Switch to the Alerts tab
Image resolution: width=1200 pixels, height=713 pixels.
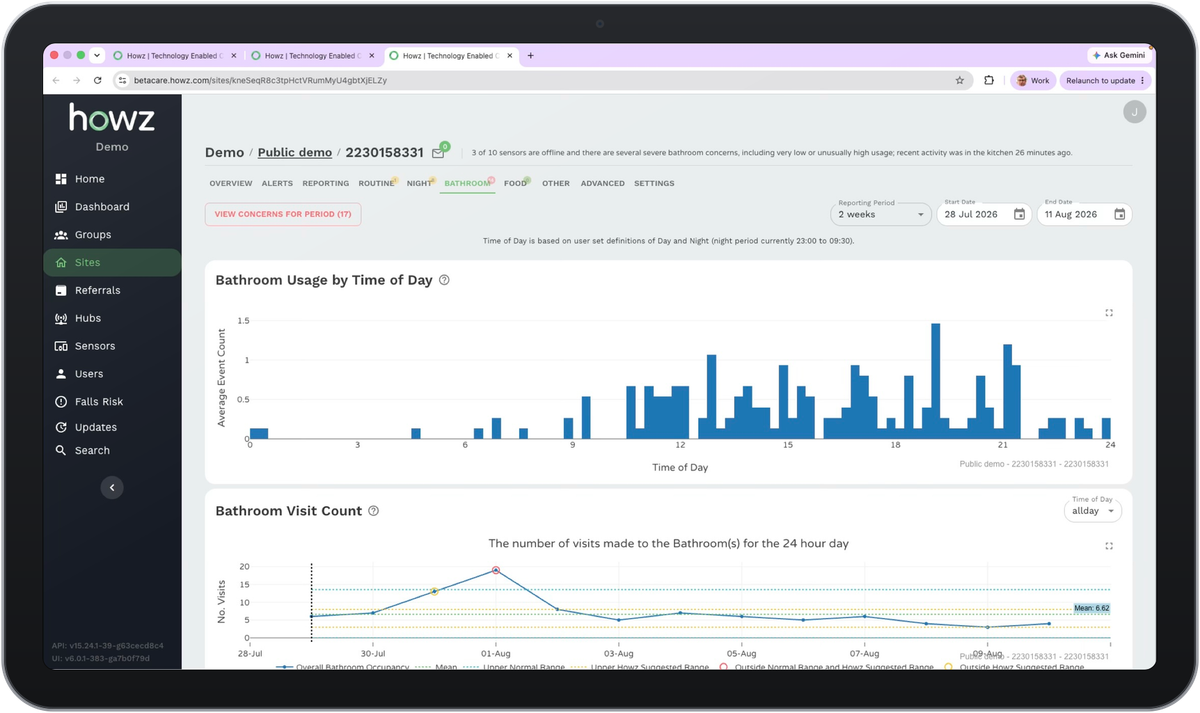click(x=277, y=184)
